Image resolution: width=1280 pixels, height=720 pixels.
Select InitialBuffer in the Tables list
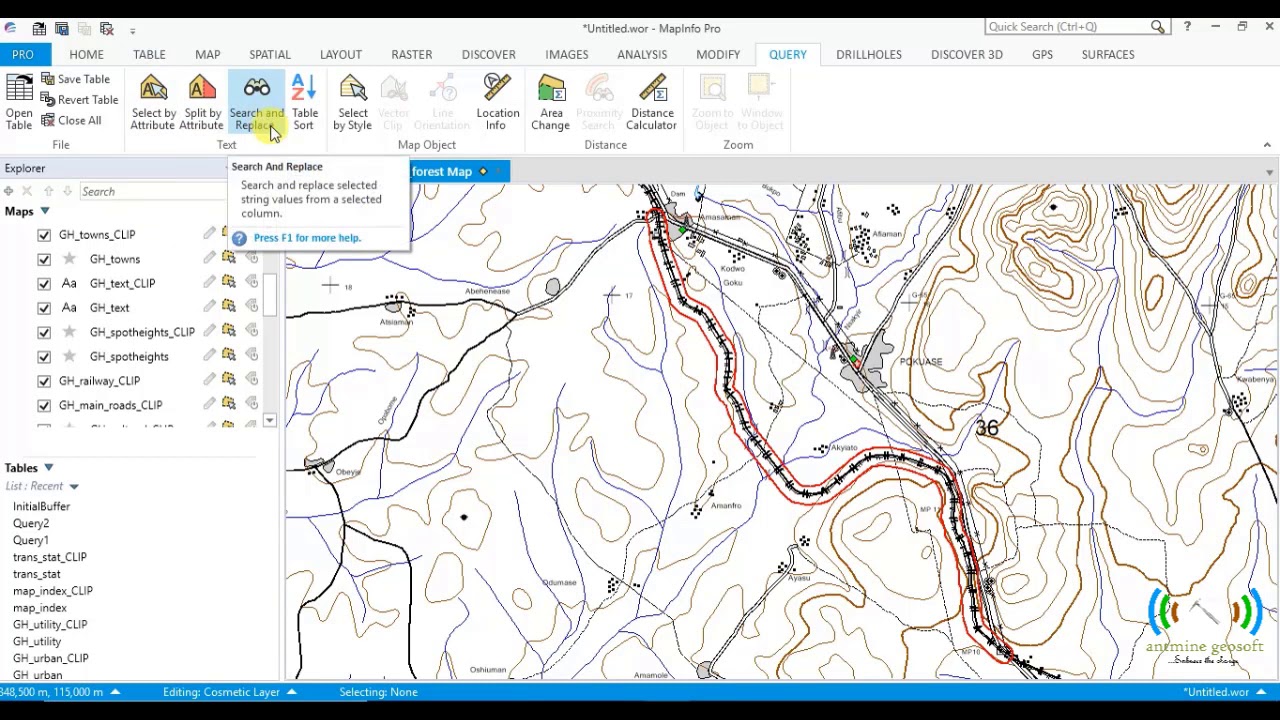click(x=41, y=507)
